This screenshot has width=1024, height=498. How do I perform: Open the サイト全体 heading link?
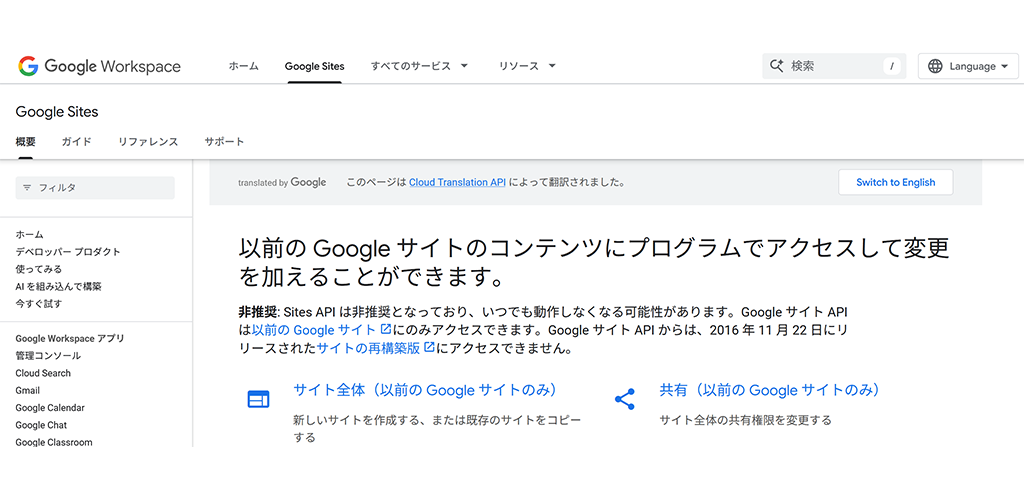point(424,390)
